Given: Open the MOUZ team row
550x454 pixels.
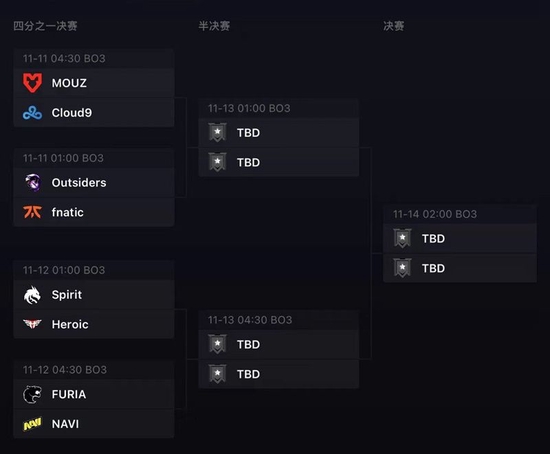Looking at the screenshot, I should [94, 83].
